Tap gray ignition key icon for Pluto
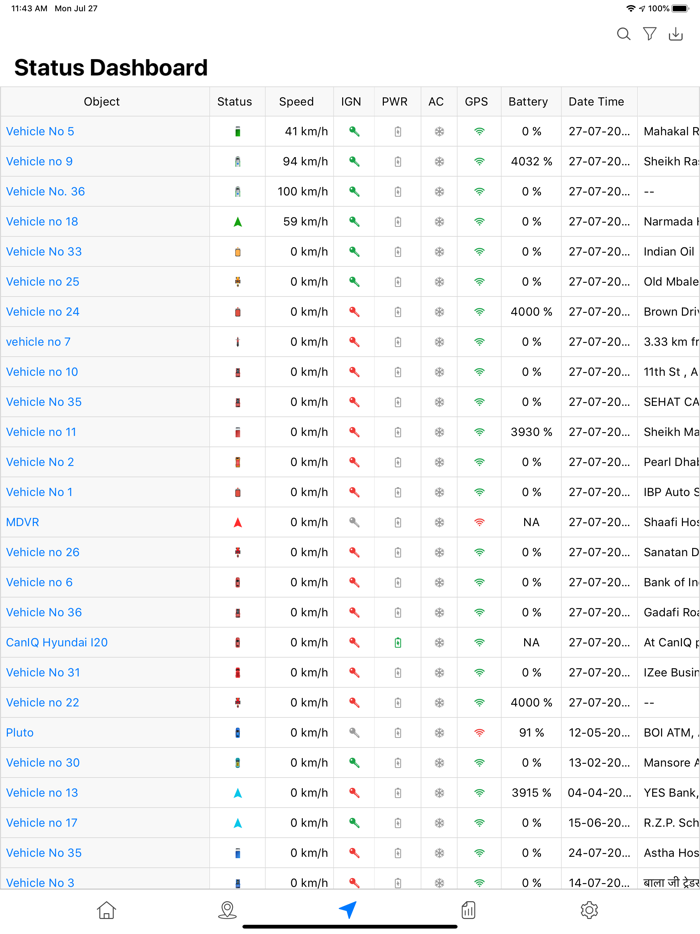 [x=354, y=733]
